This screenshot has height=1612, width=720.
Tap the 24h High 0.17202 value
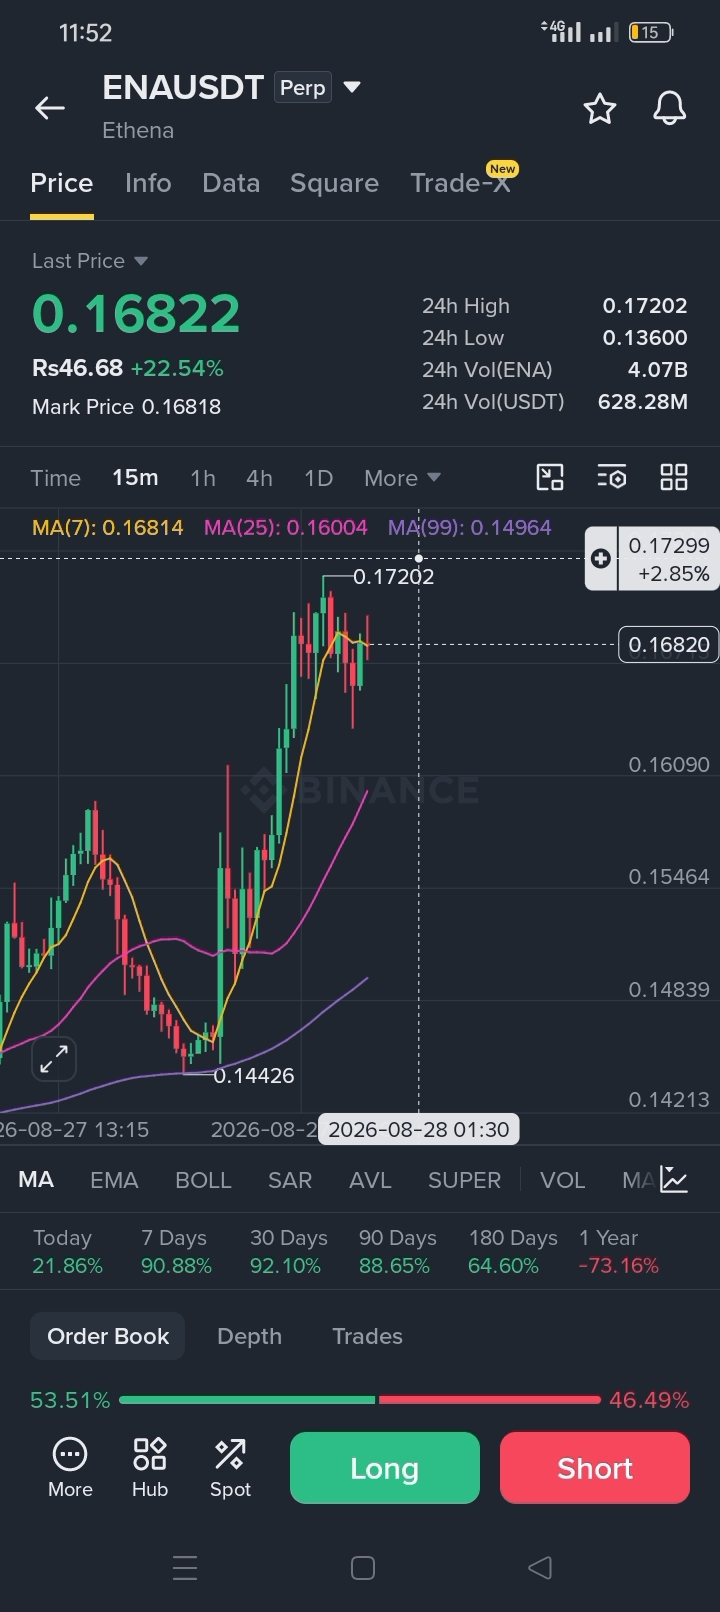(645, 306)
